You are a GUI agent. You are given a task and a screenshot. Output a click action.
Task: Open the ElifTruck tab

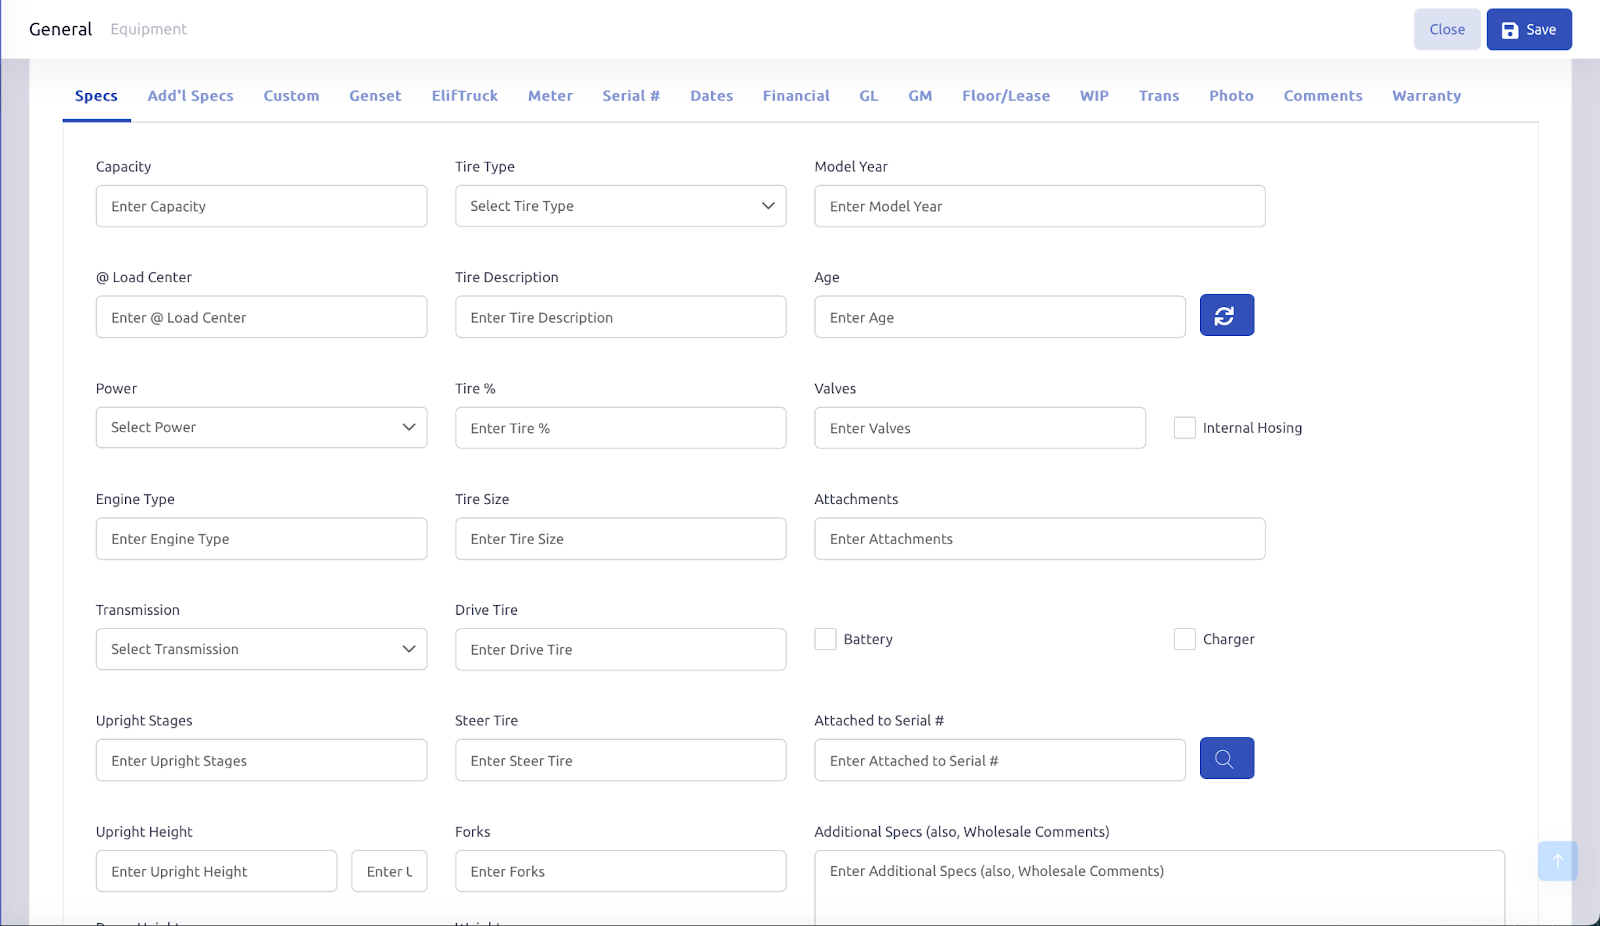(x=464, y=96)
